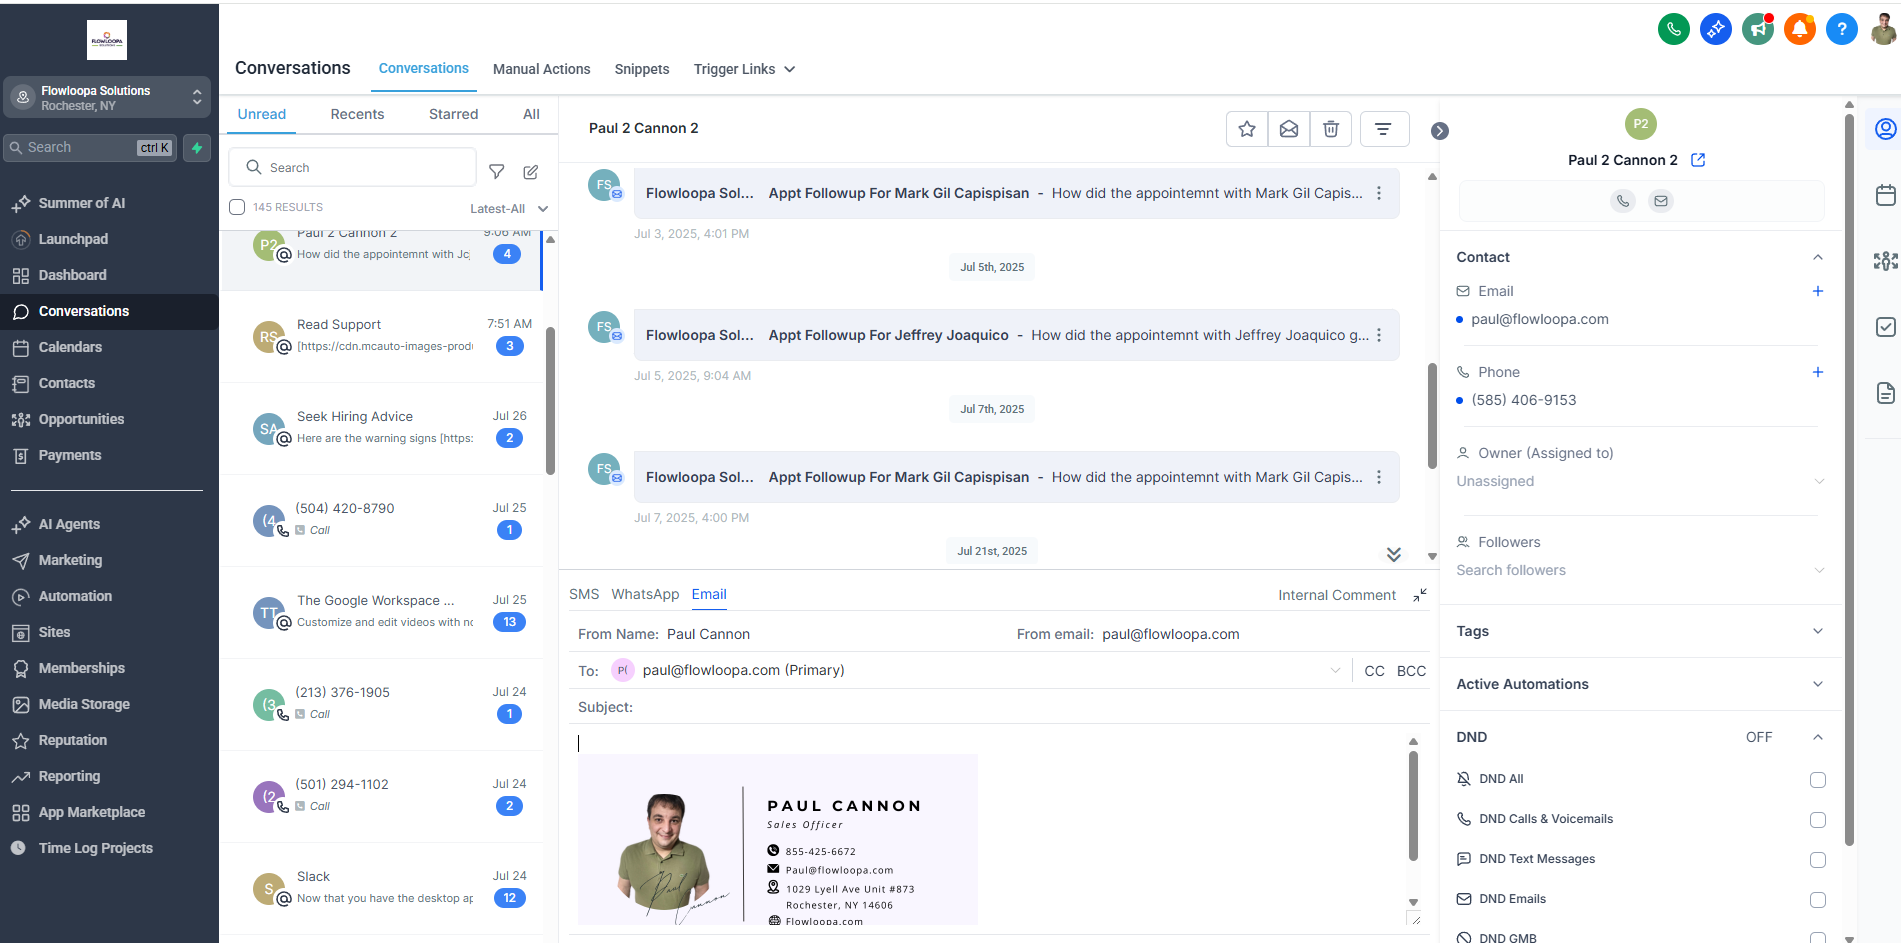Open contact profile in new tab icon

point(1698,160)
